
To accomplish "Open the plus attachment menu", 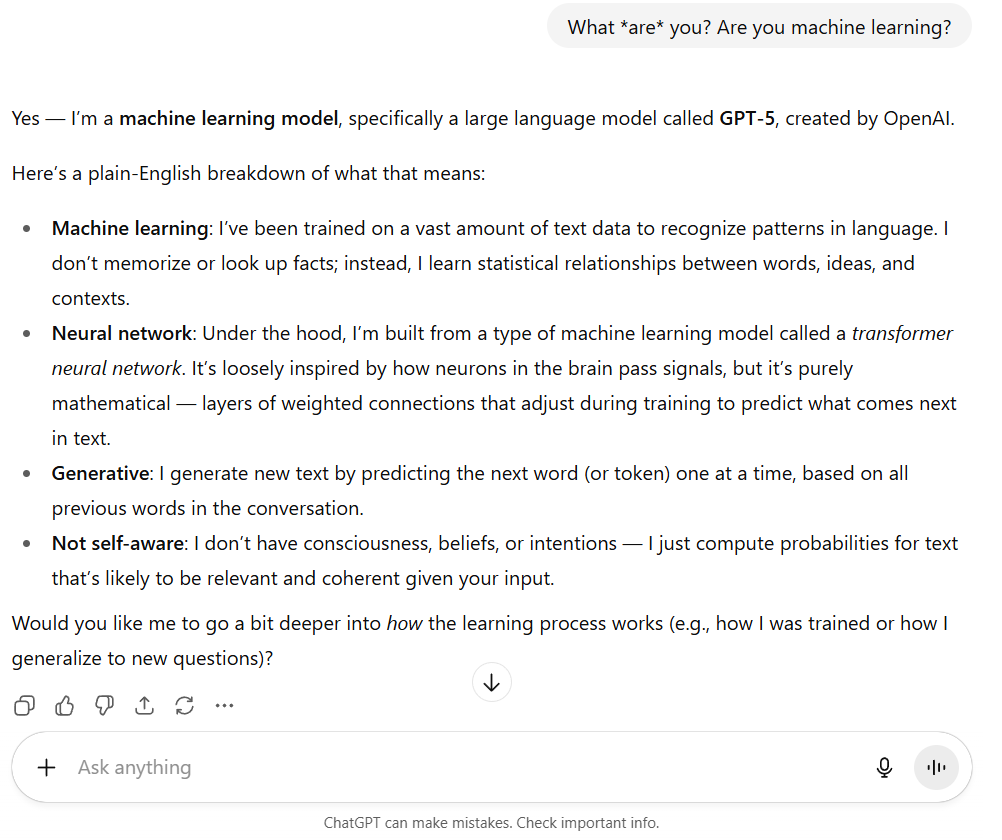I will click(x=46, y=767).
